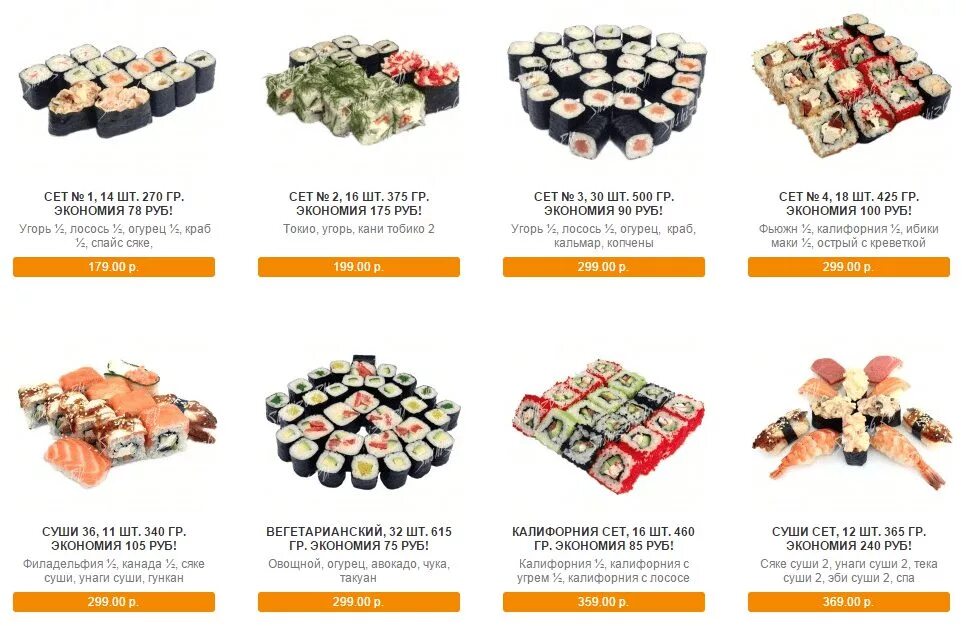View the Сет № 3 rolls image

(607, 91)
